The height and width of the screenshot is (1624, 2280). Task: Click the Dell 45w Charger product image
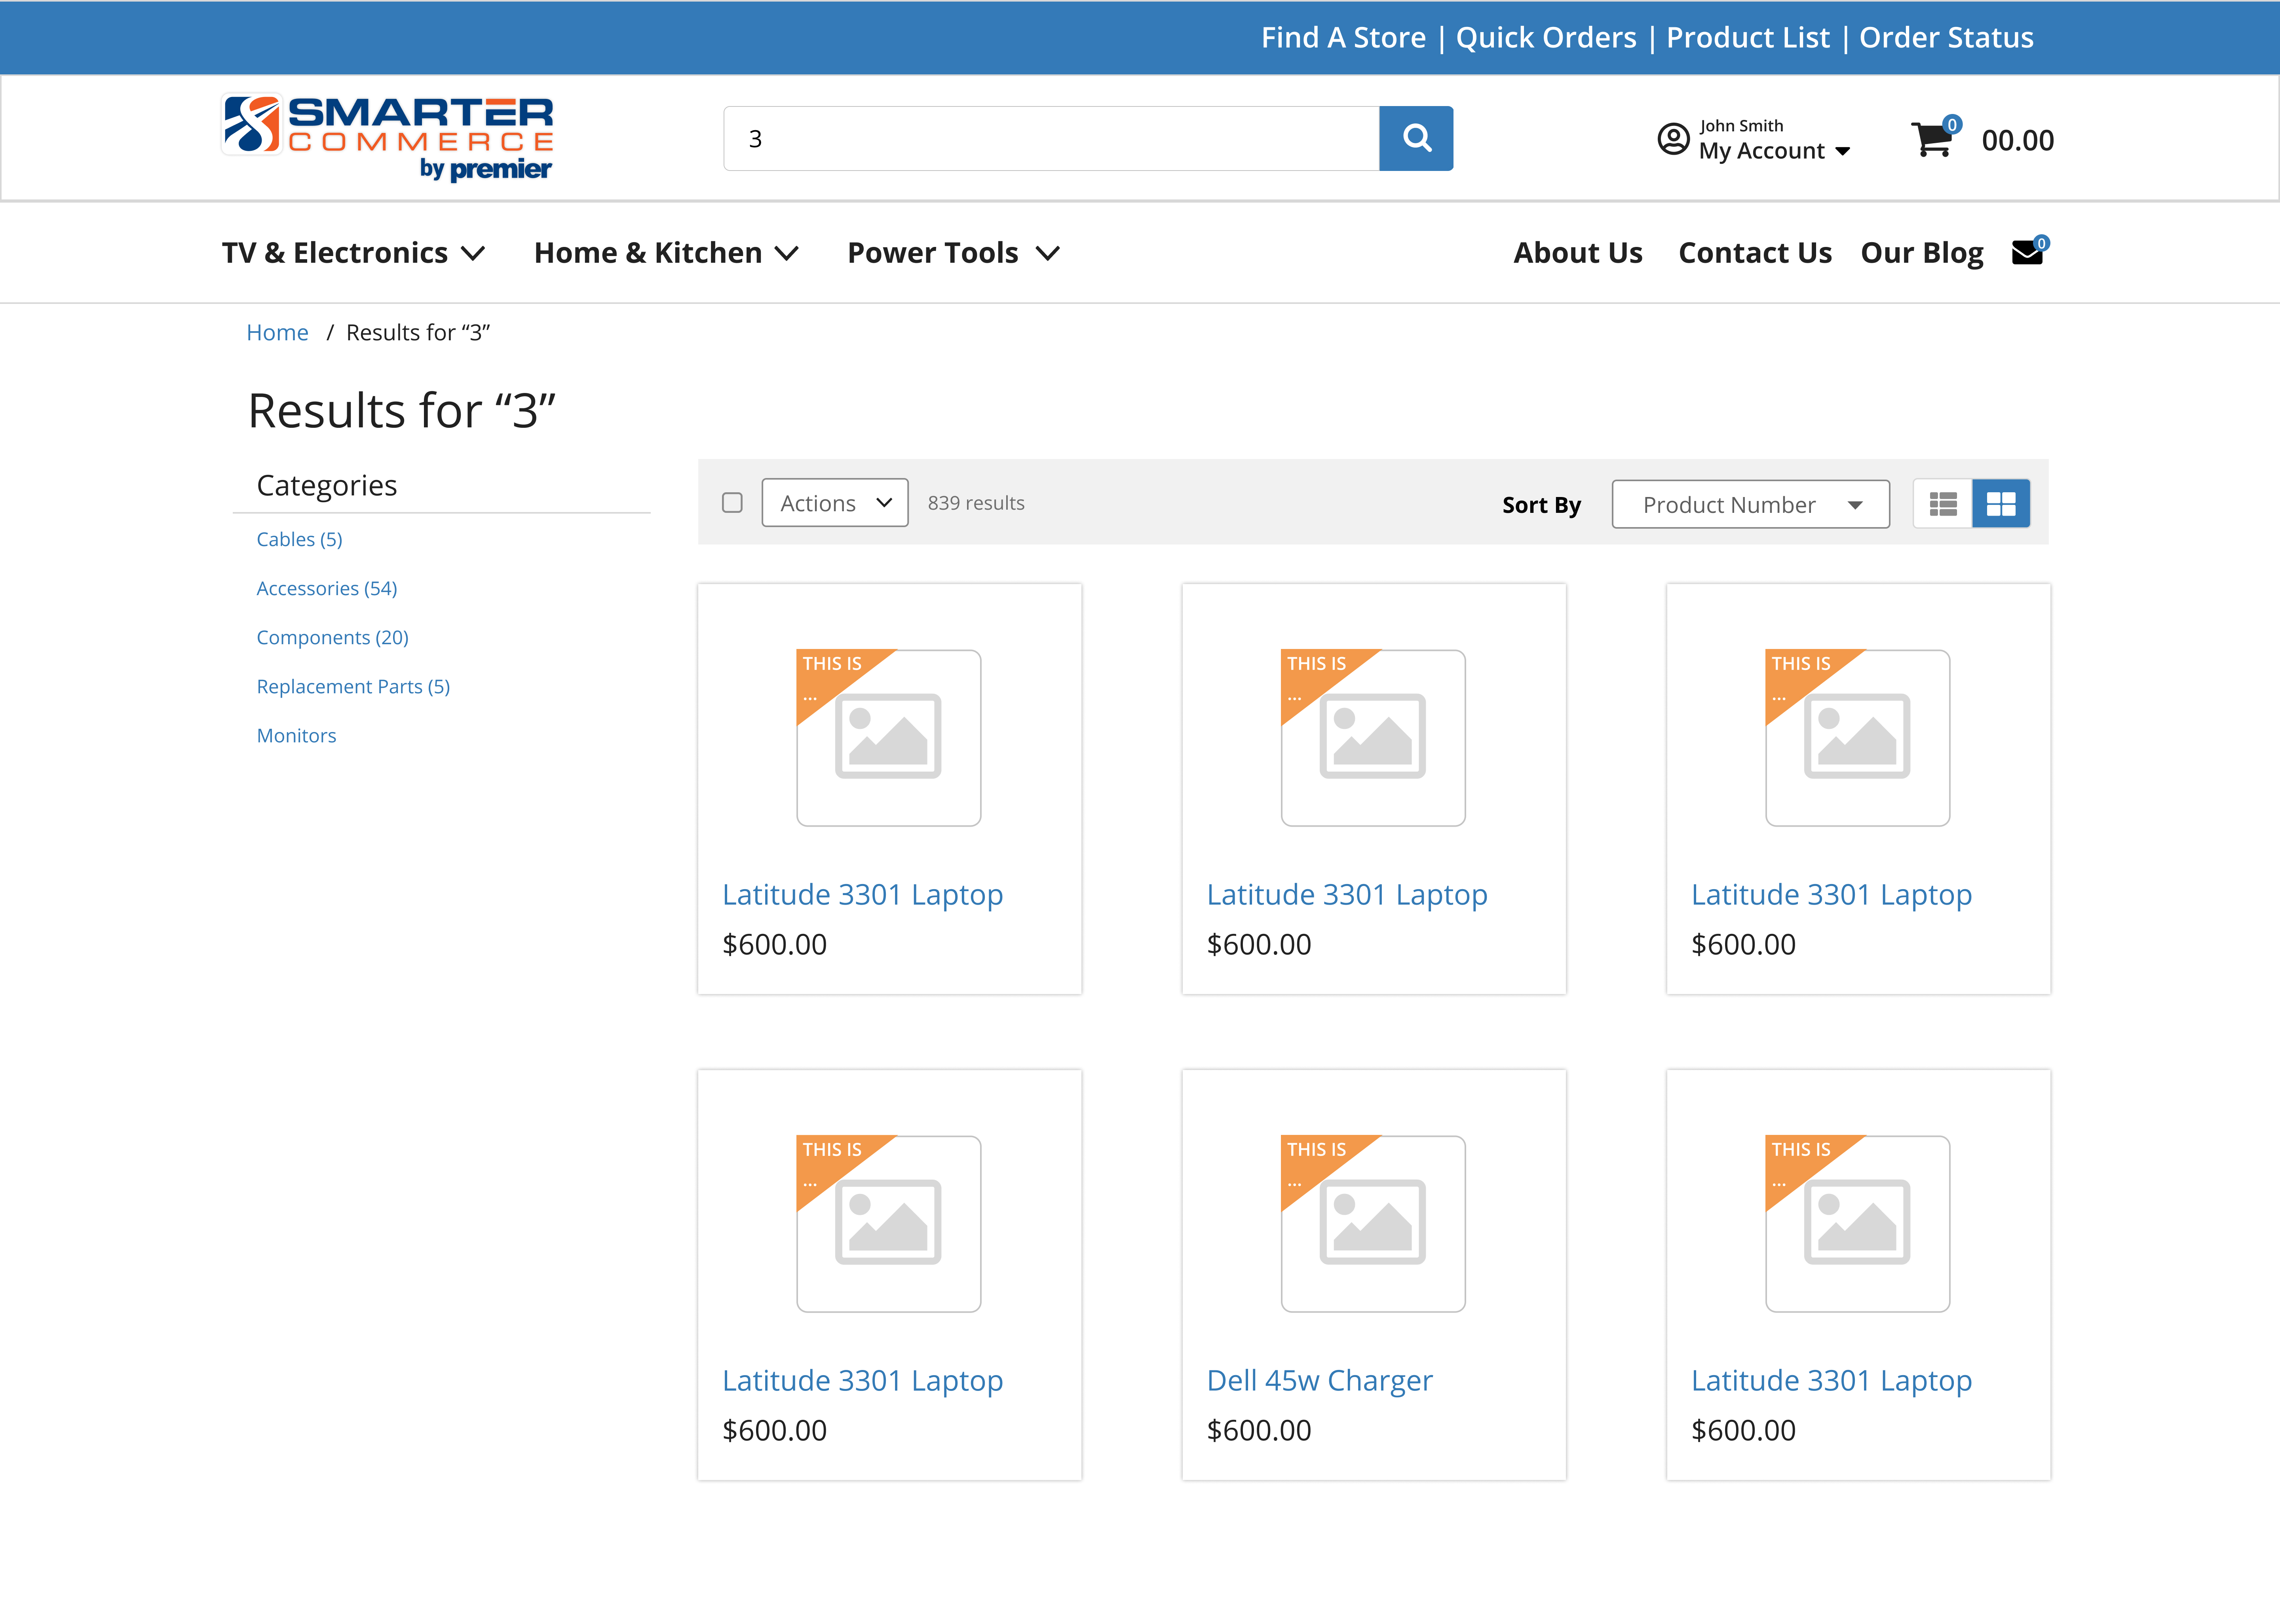pos(1373,1223)
